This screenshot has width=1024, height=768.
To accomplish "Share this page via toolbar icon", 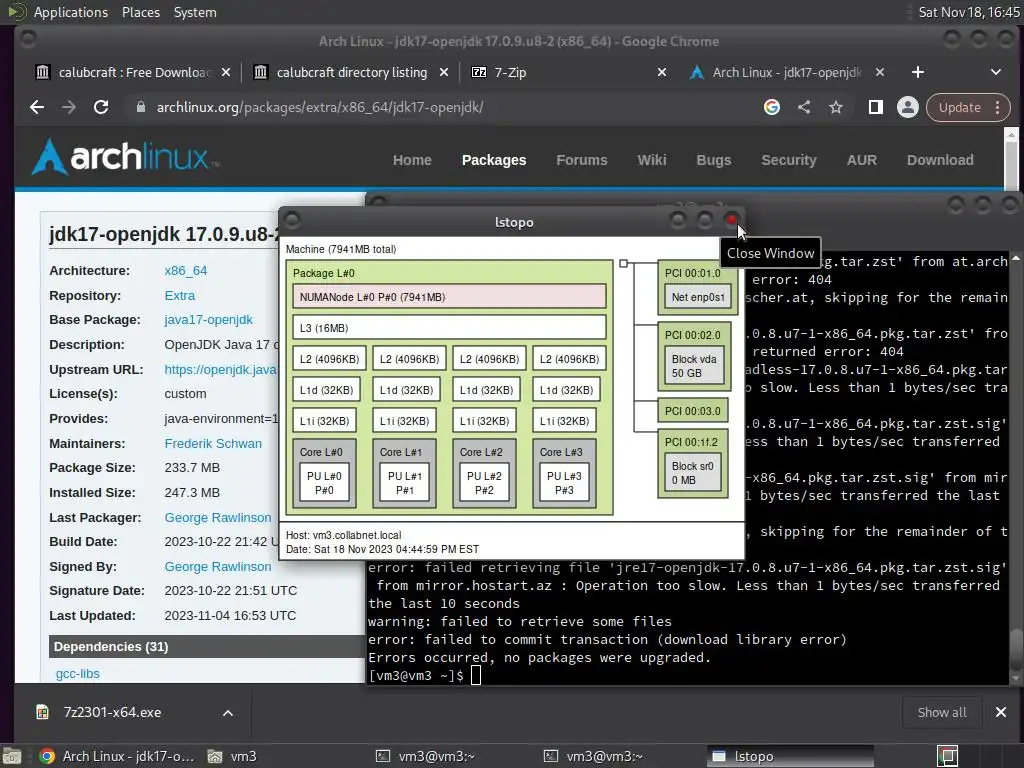I will (x=804, y=107).
